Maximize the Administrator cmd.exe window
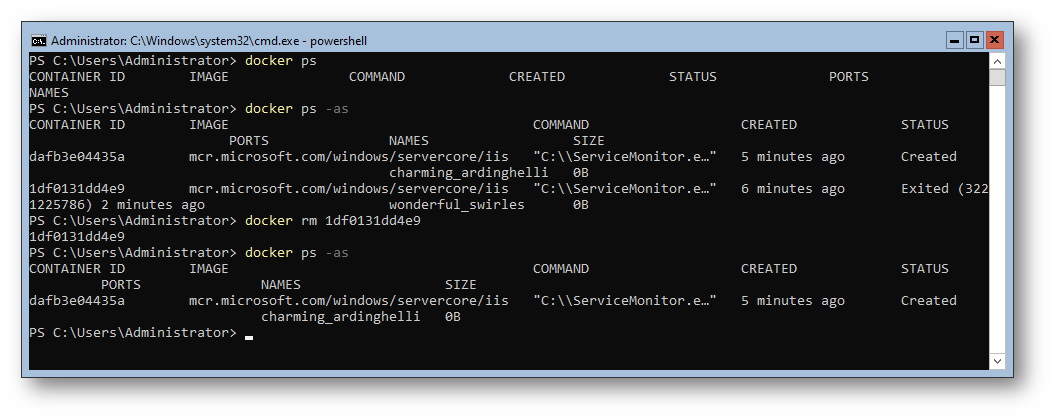 (975, 40)
